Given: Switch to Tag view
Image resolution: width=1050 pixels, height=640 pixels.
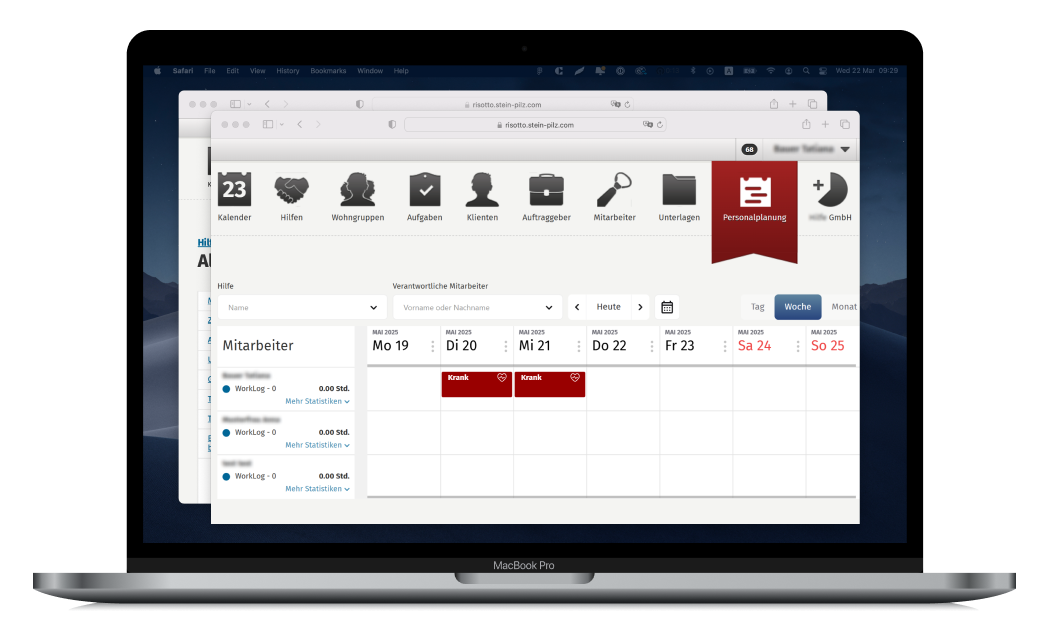Looking at the screenshot, I should [x=757, y=307].
